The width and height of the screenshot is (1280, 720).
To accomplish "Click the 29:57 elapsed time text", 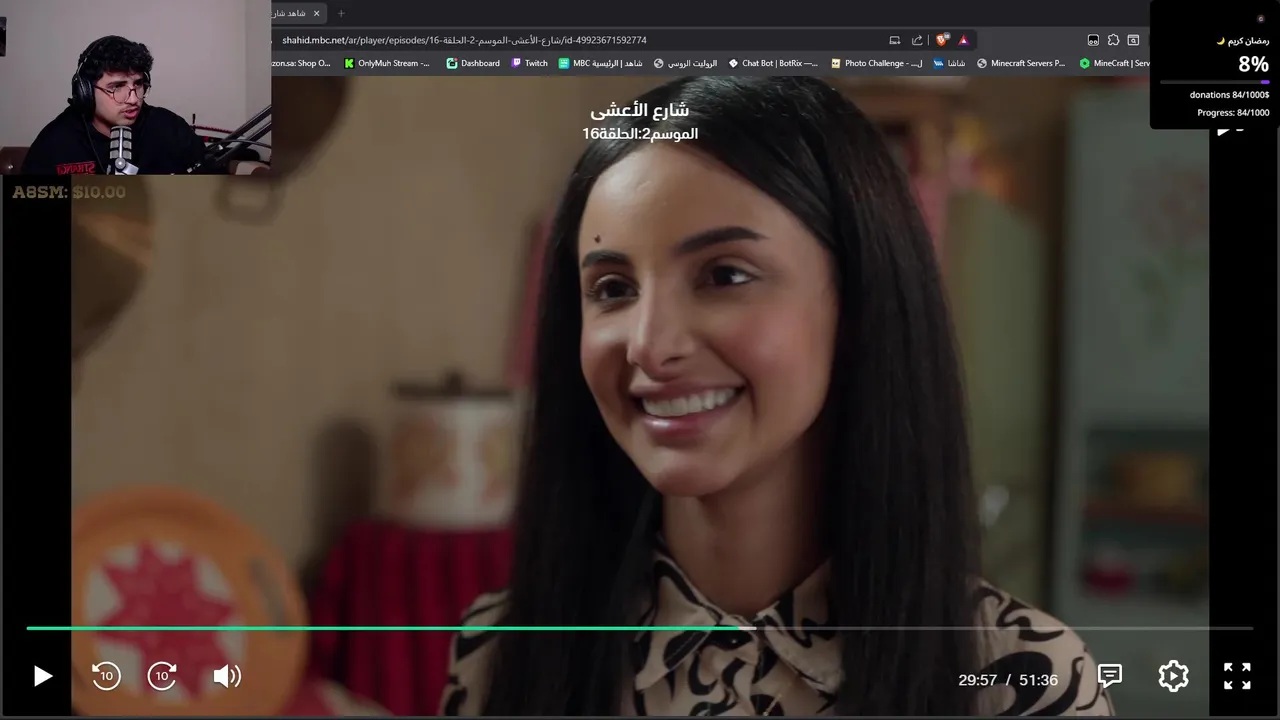I will tap(977, 680).
